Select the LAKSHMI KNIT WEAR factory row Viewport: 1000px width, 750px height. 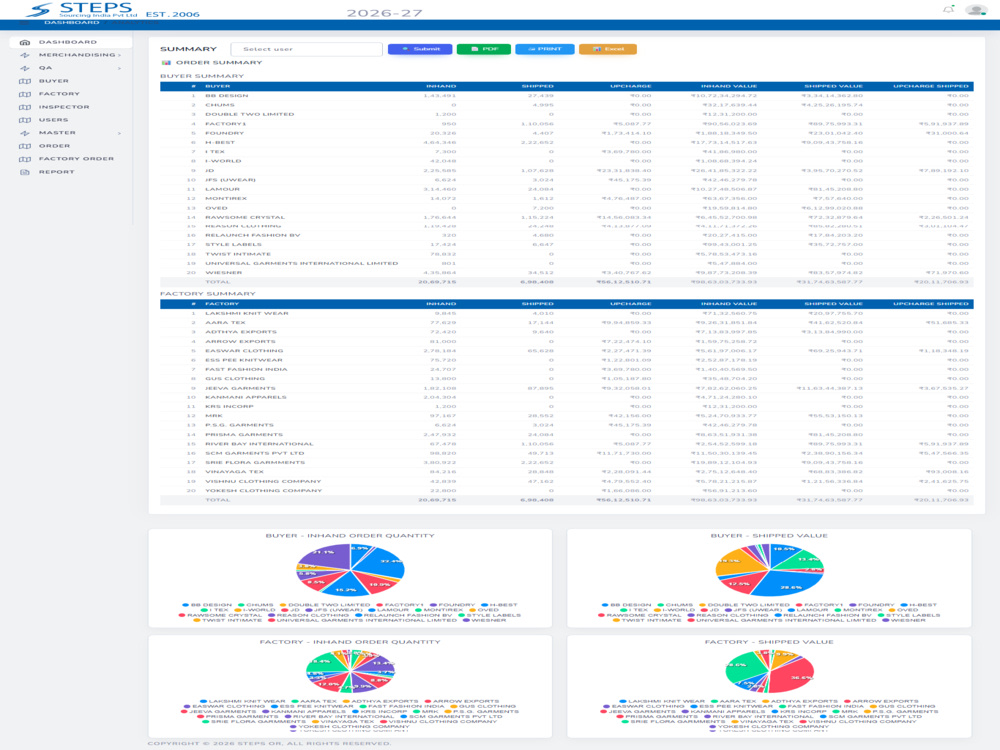(566, 314)
